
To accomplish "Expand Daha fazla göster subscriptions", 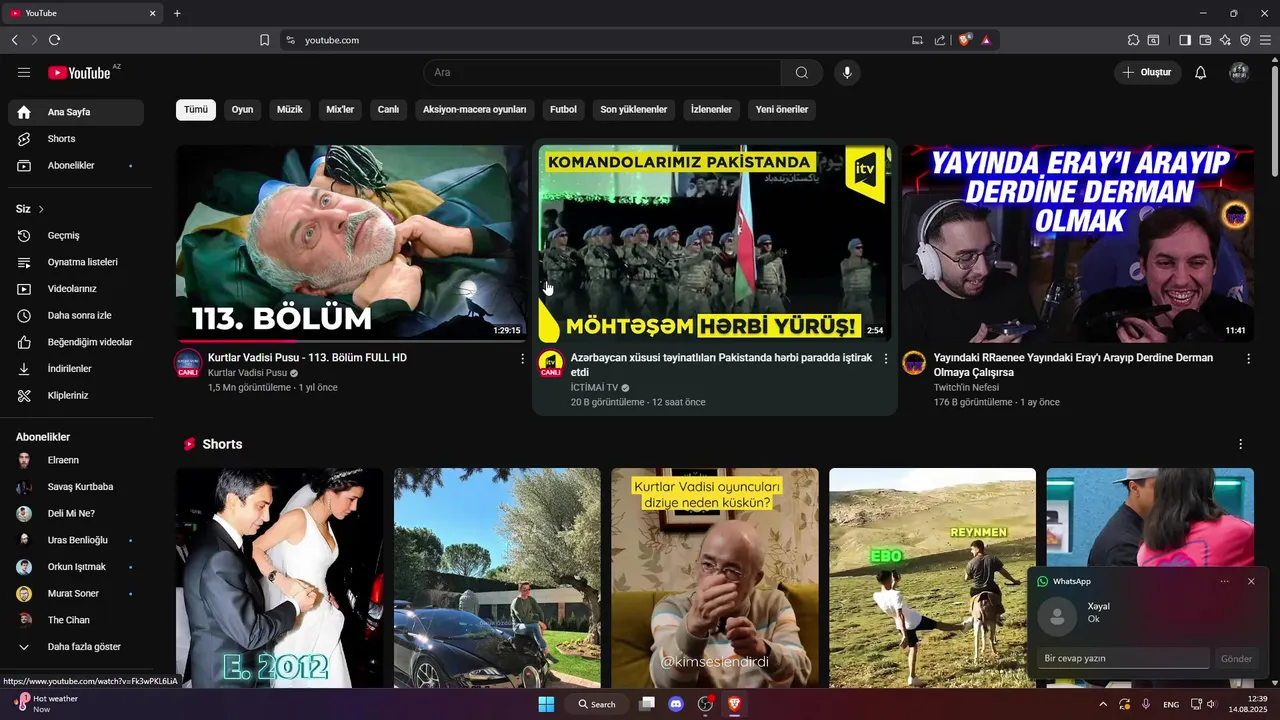I will coord(76,647).
